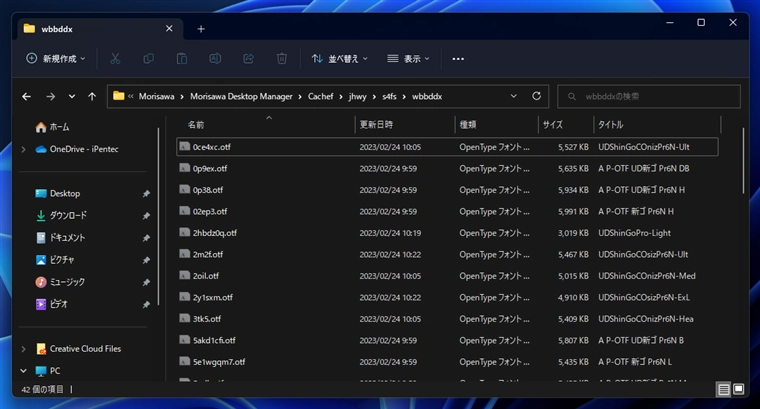Click the Rename icon in toolbar
The height and width of the screenshot is (409, 760).
(x=215, y=59)
